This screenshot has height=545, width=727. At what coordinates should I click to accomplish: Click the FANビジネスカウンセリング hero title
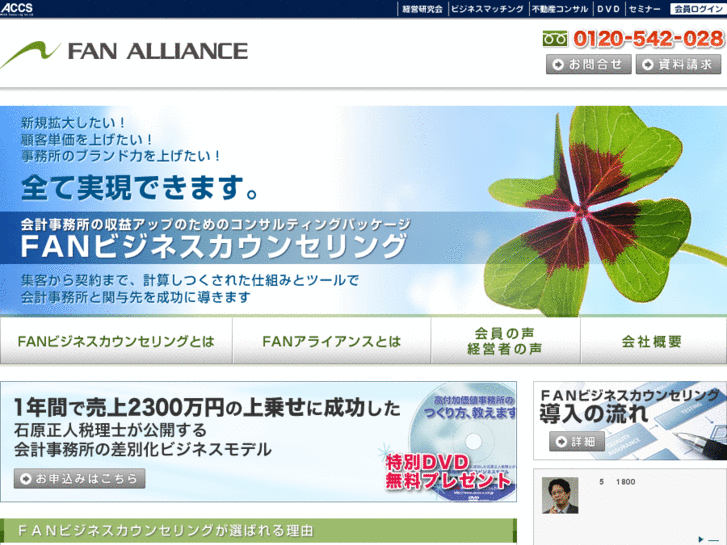(214, 246)
